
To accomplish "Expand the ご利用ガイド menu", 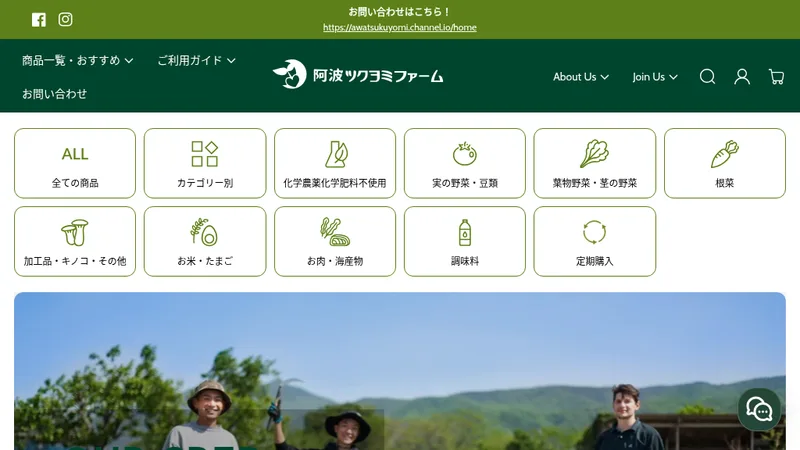I will [x=196, y=60].
